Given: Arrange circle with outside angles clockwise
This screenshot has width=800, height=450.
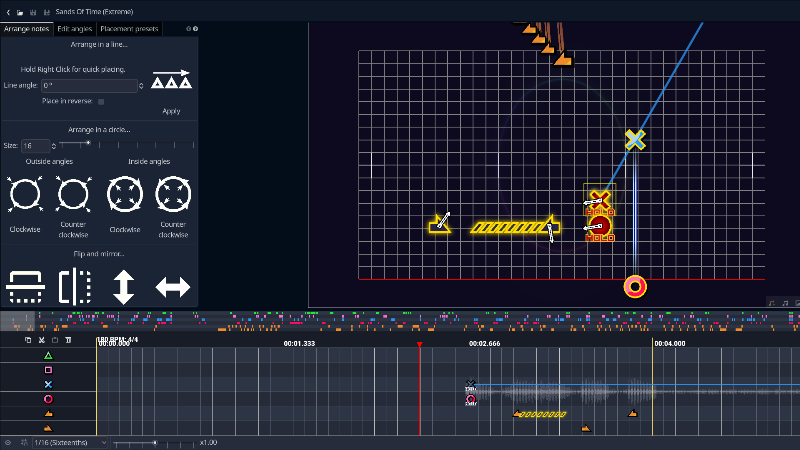Looking at the screenshot, I should (25, 194).
